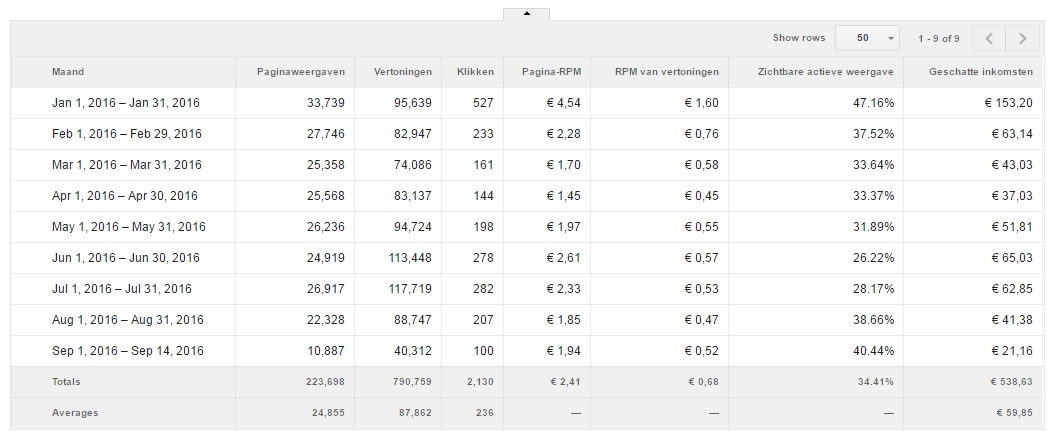Image resolution: width=1061 pixels, height=436 pixels.
Task: Select the Feb 1, 2016 – Feb 29, 2016 row
Action: click(x=527, y=134)
